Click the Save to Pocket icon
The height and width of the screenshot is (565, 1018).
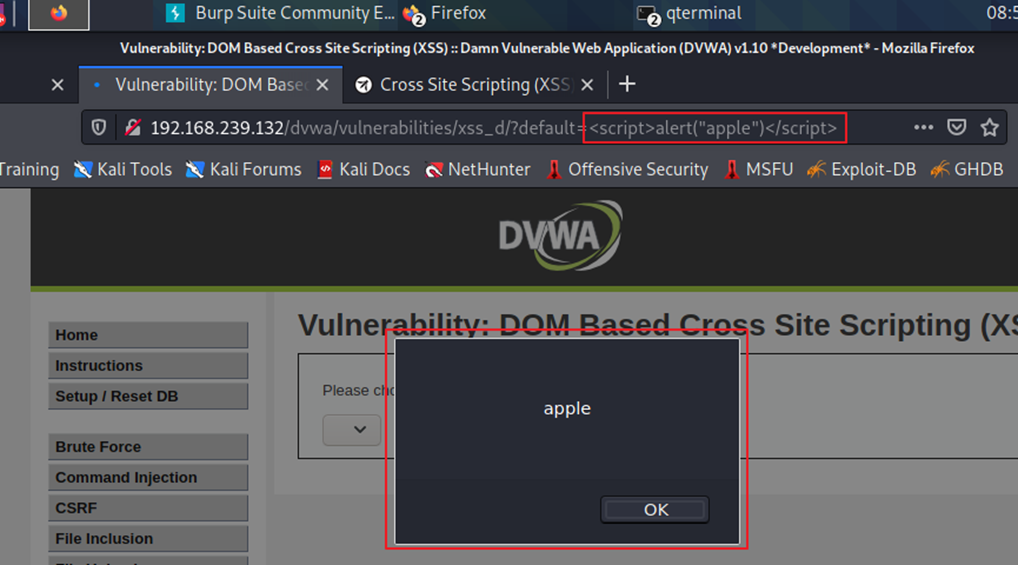956,127
